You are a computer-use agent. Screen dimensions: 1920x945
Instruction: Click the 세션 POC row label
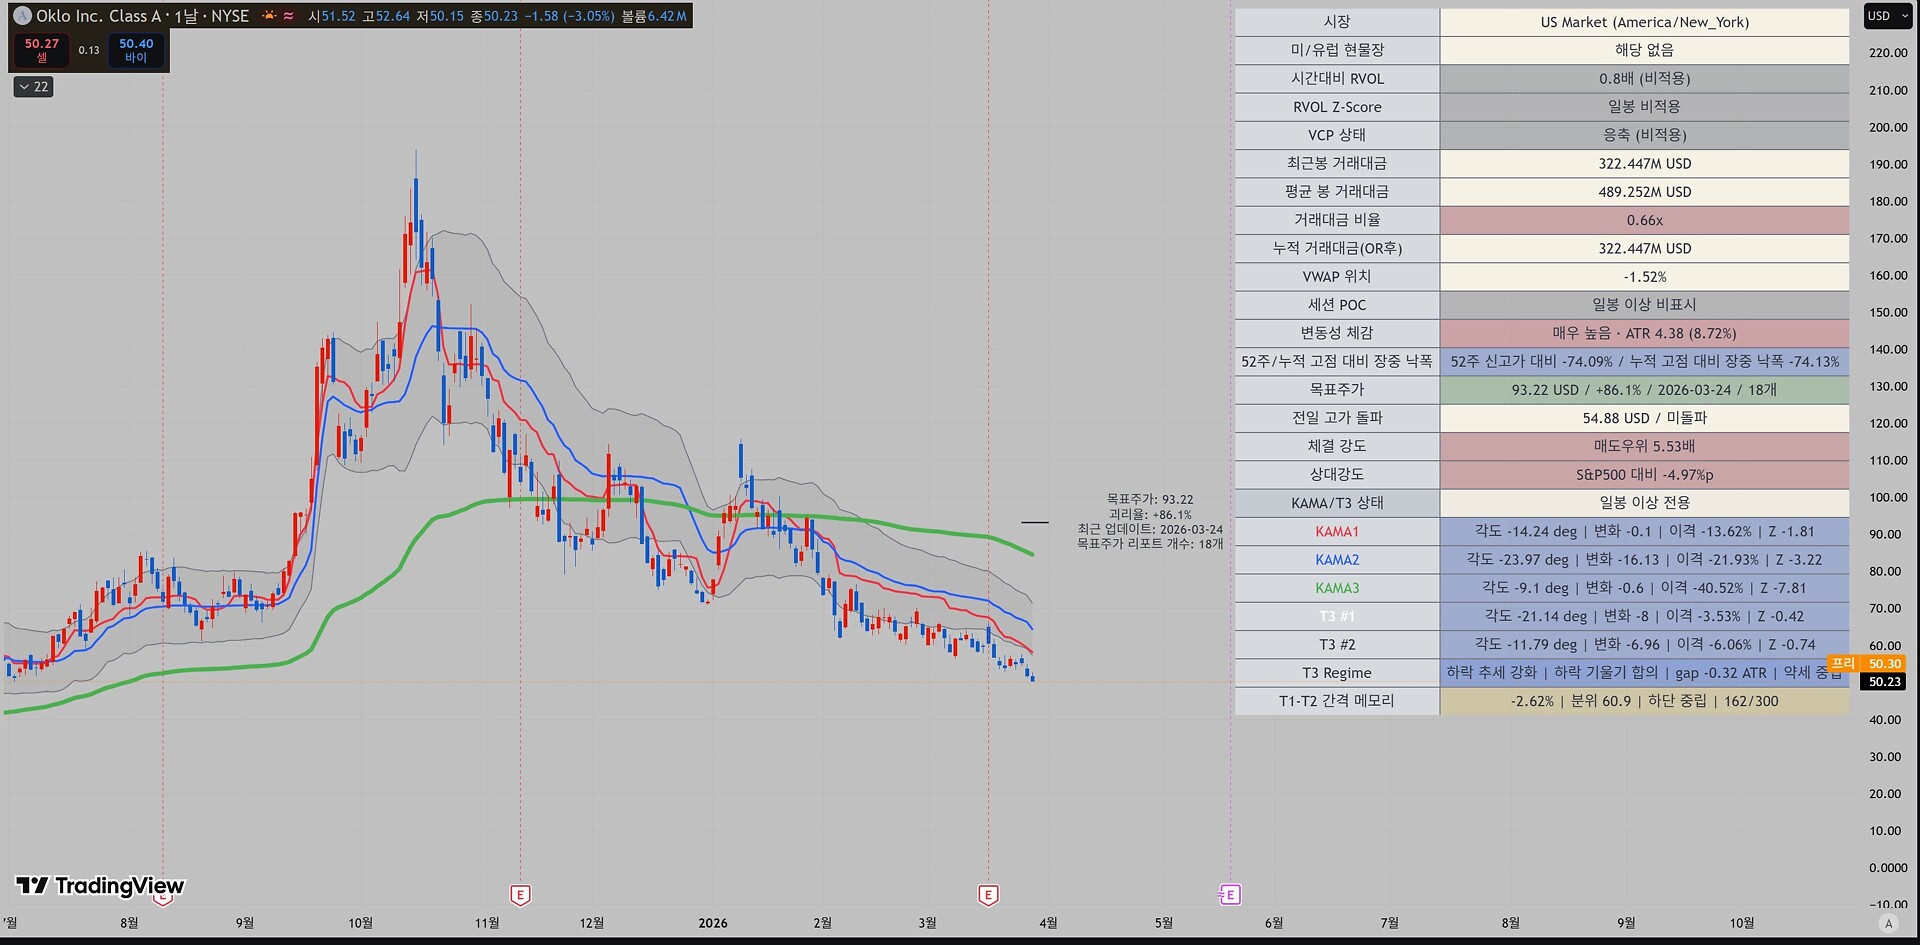coord(1337,305)
